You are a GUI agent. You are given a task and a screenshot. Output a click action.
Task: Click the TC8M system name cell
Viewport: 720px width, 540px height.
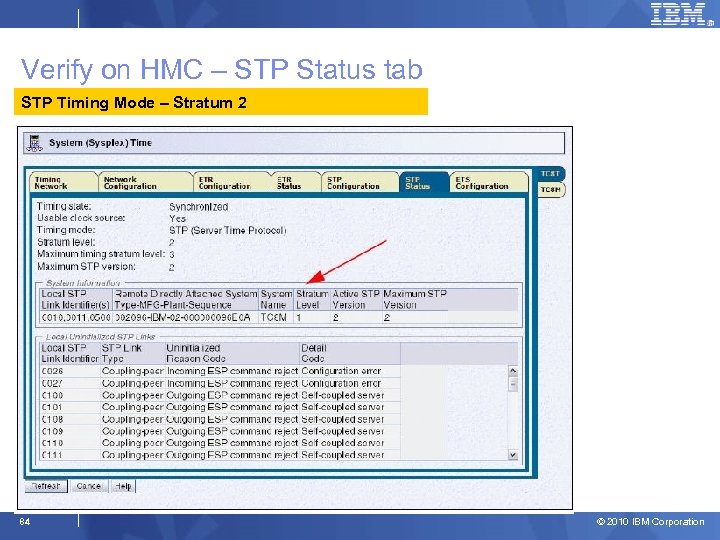(x=276, y=317)
